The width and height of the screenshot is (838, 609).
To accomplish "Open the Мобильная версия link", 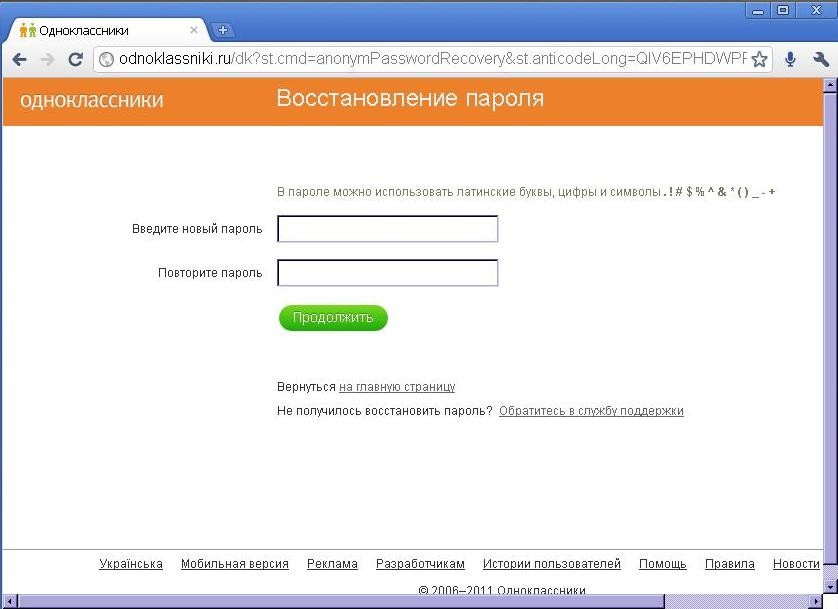I will click(x=235, y=564).
